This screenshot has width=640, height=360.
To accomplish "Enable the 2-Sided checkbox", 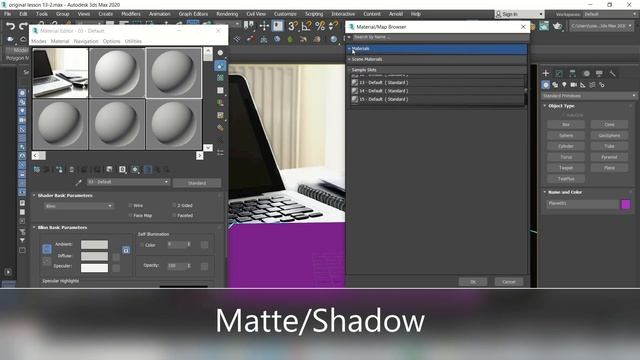I will [x=174, y=205].
